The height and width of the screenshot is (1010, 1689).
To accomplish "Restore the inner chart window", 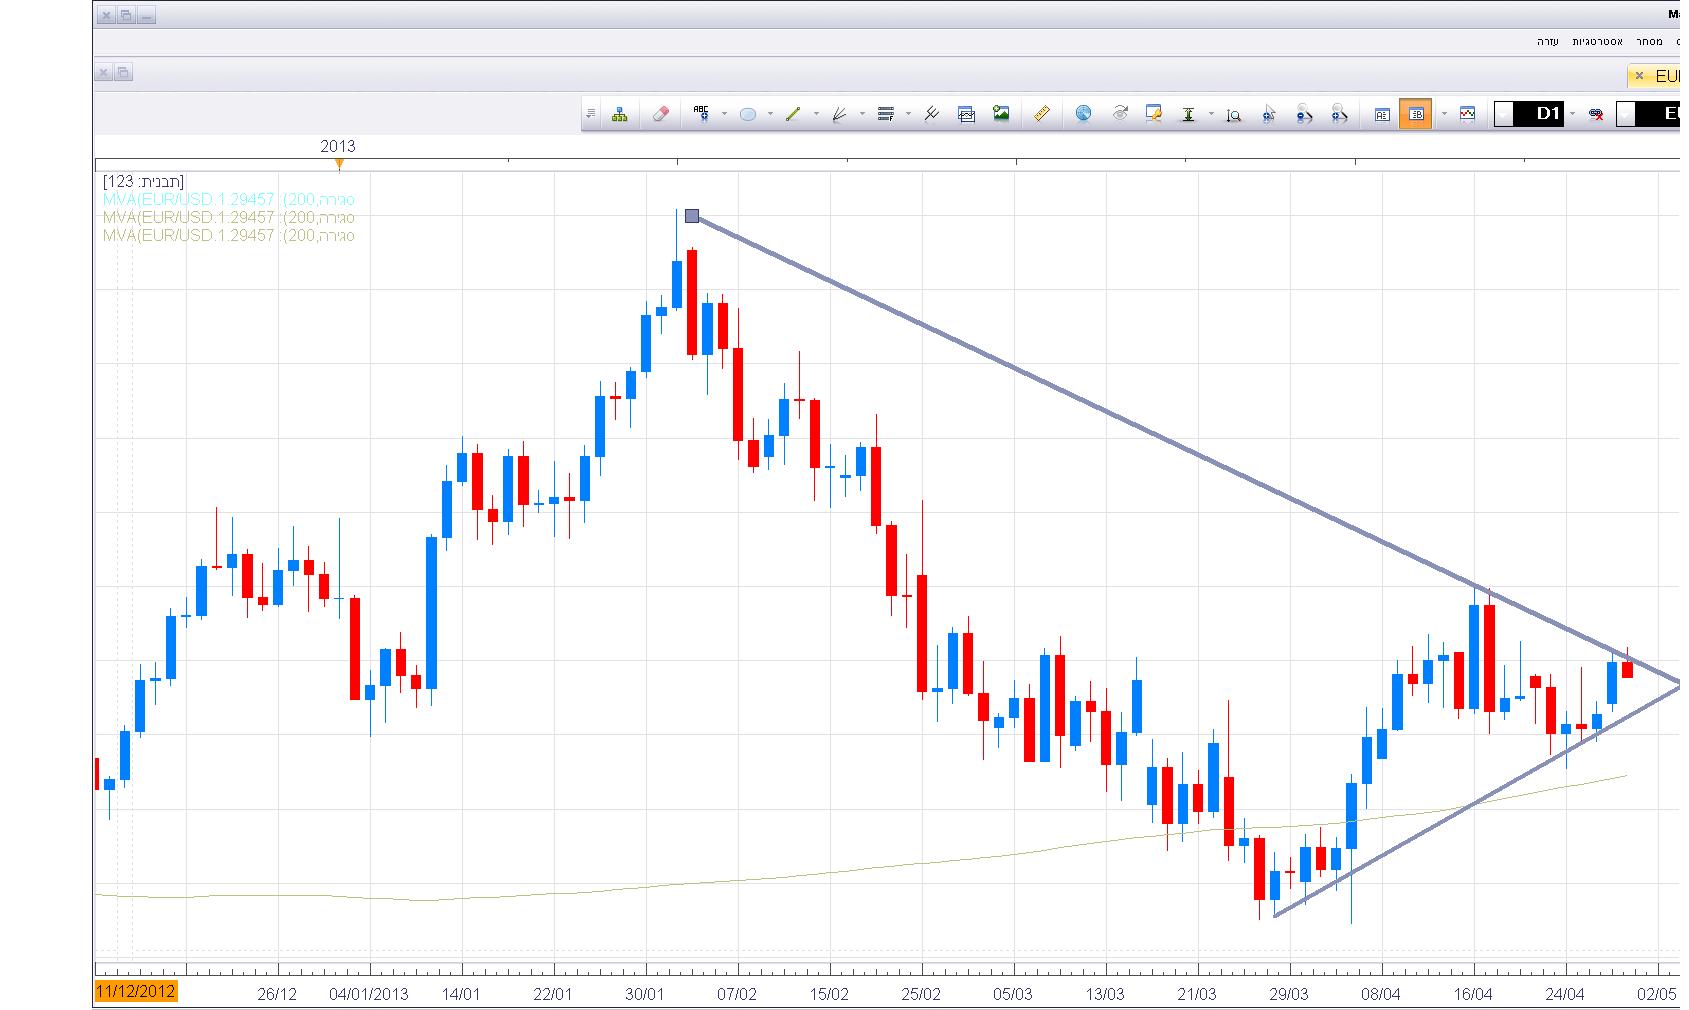I will tap(123, 73).
